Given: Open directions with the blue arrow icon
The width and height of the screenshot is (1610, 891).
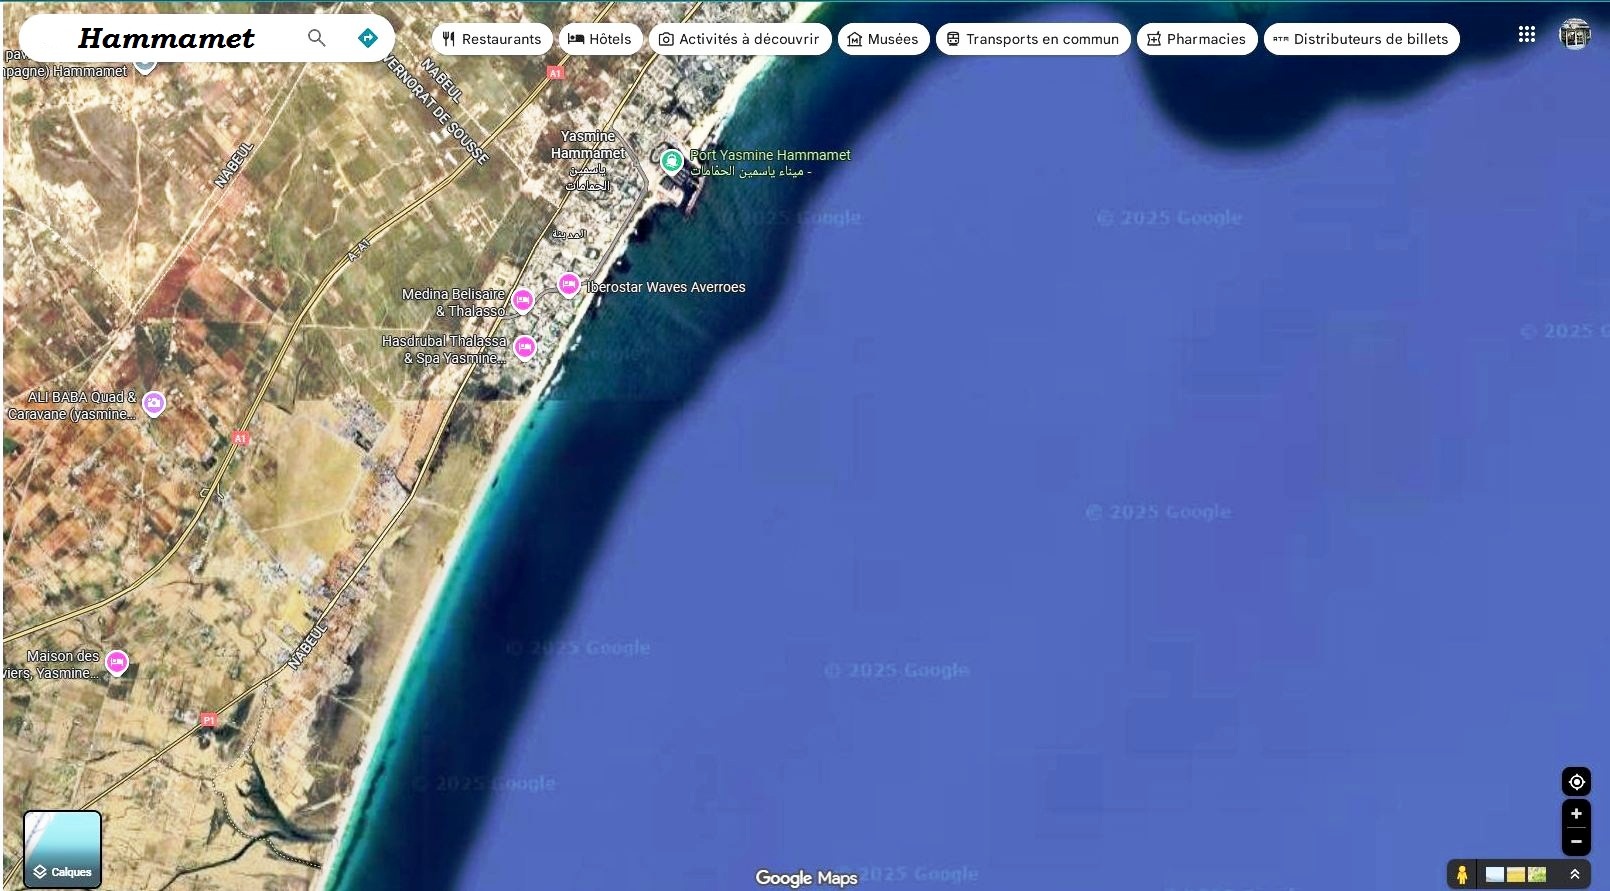Looking at the screenshot, I should click(x=368, y=38).
